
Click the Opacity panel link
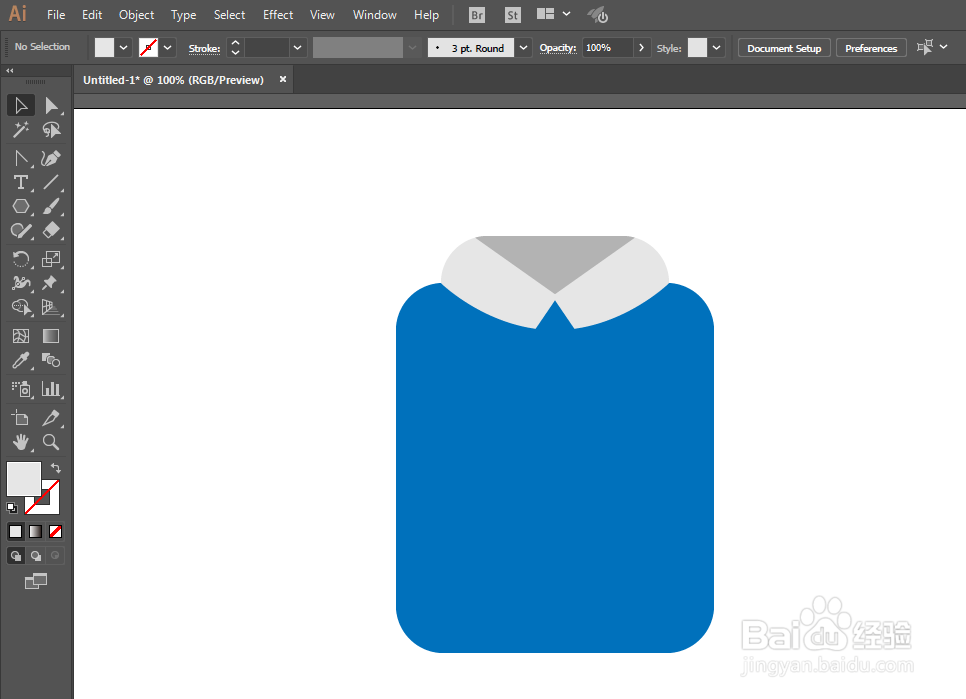558,48
